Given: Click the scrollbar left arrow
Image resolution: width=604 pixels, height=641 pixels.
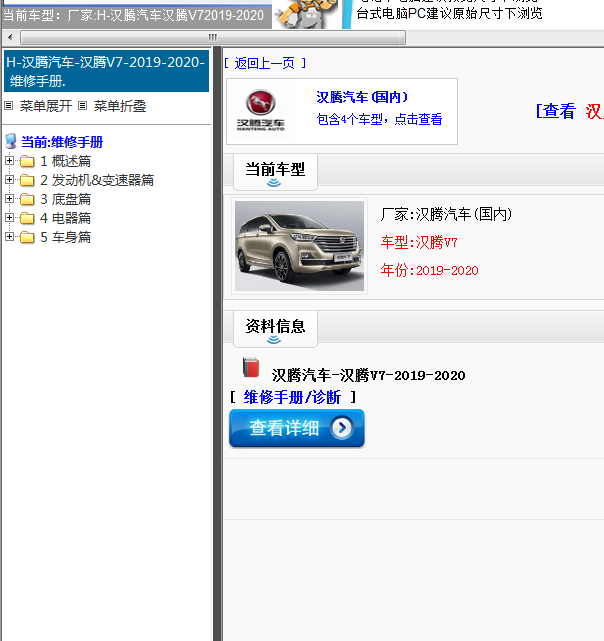Looking at the screenshot, I should (x=10, y=38).
